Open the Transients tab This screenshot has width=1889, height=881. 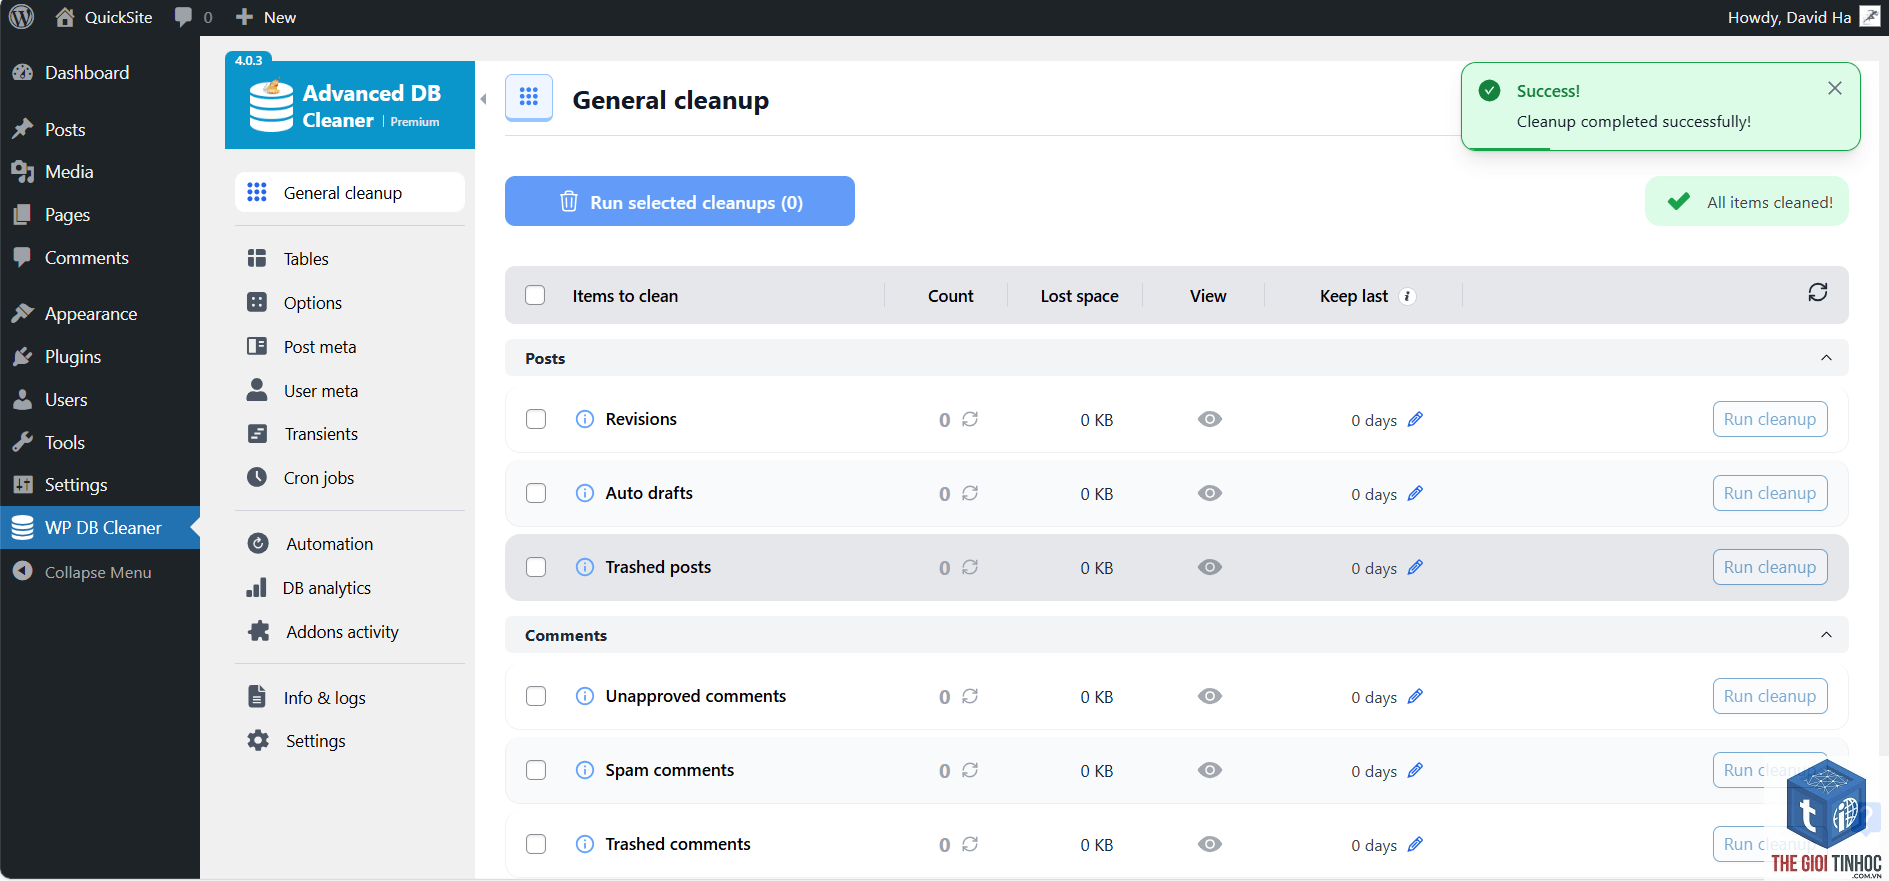pyautogui.click(x=350, y=434)
